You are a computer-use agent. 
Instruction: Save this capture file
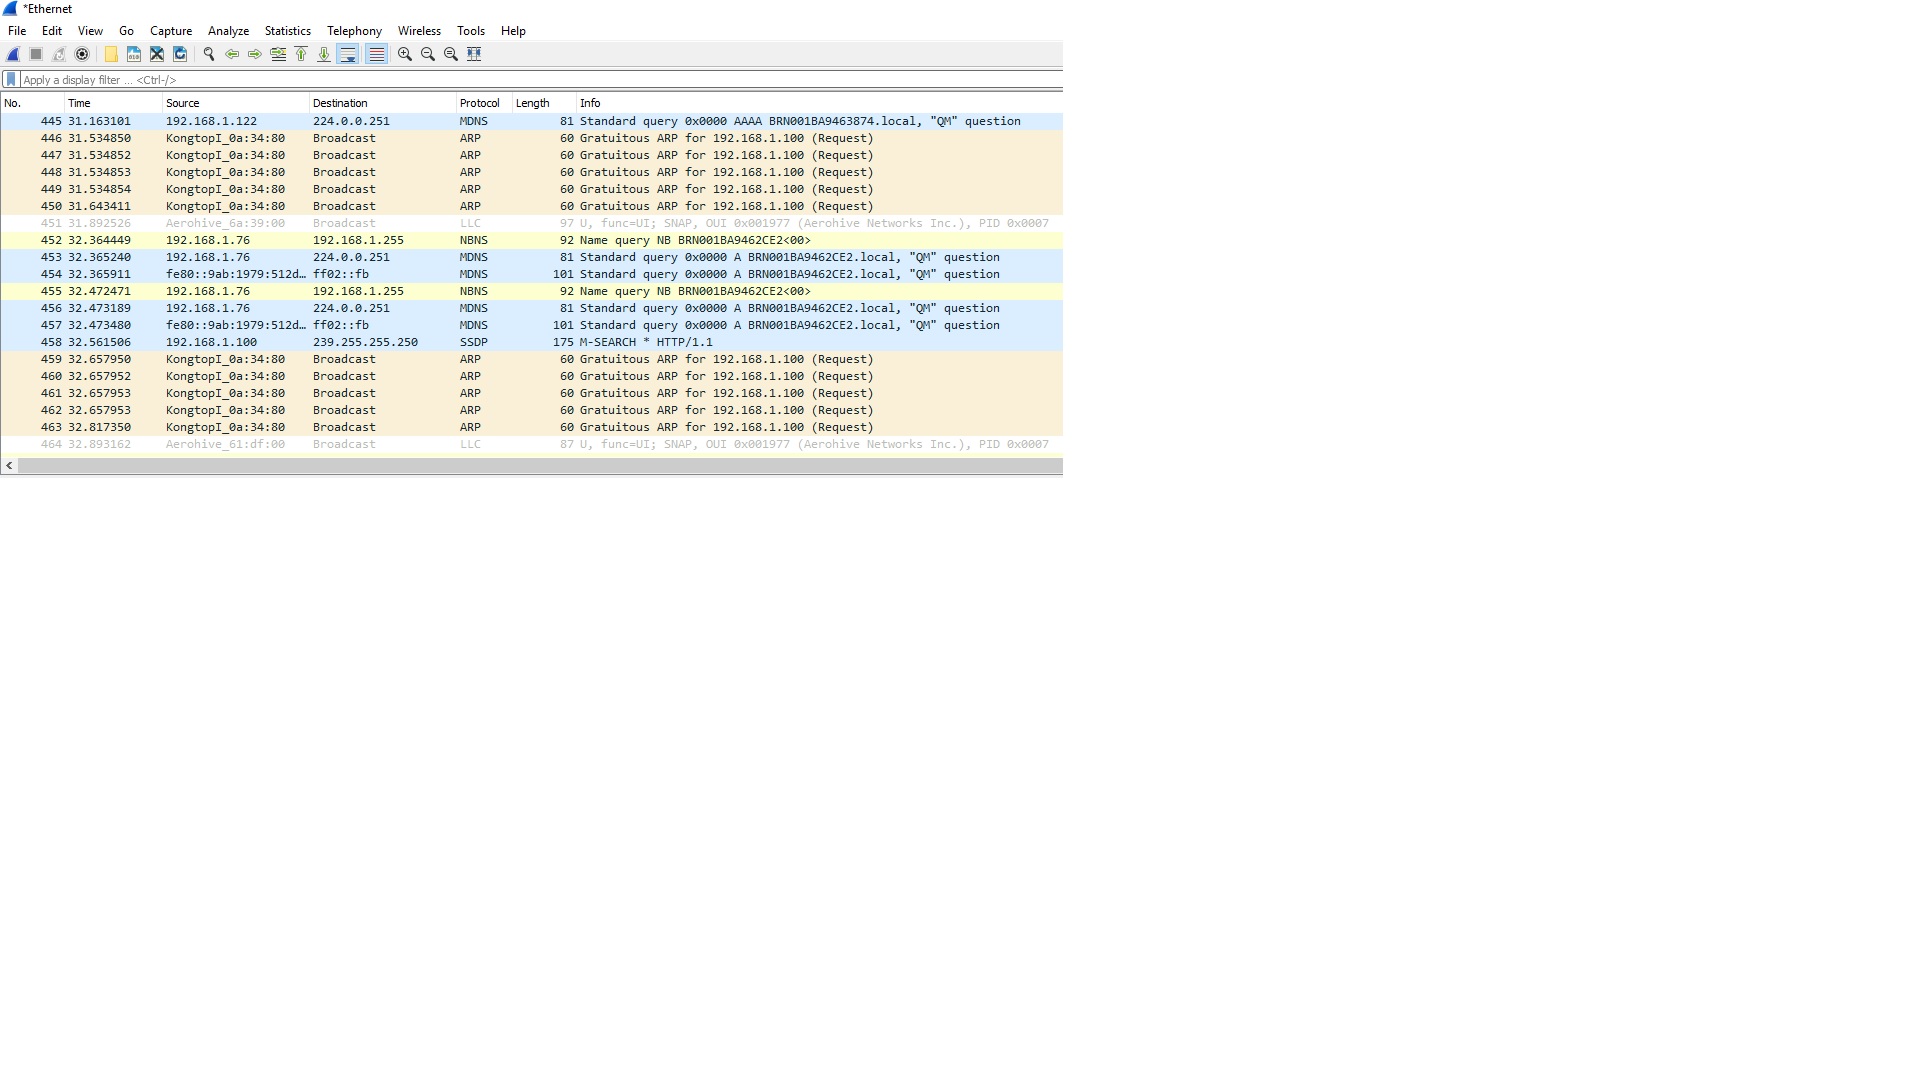[134, 54]
